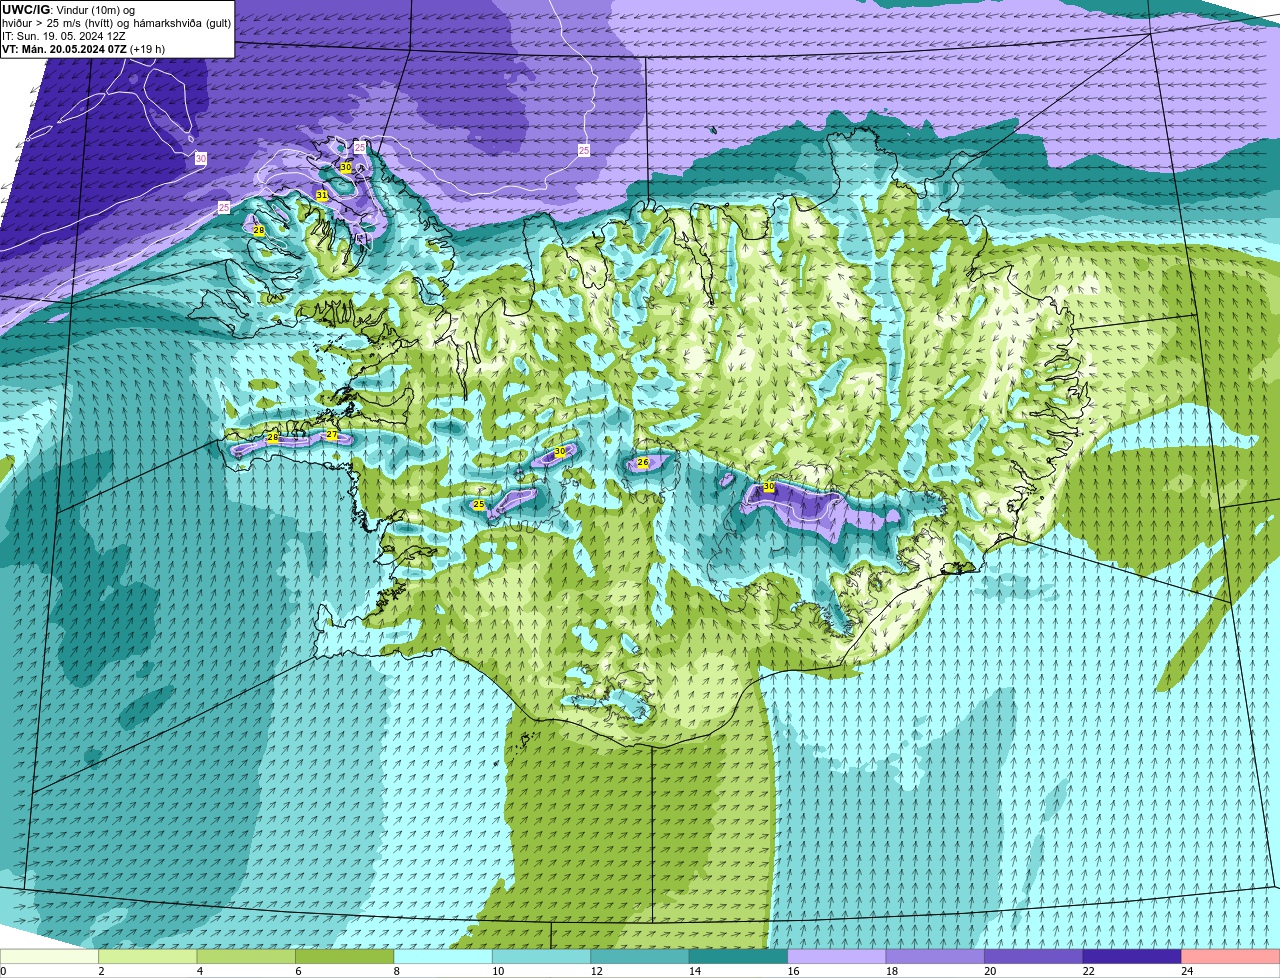Click the legend tick label 4
The width and height of the screenshot is (1280, 978).
(199, 971)
